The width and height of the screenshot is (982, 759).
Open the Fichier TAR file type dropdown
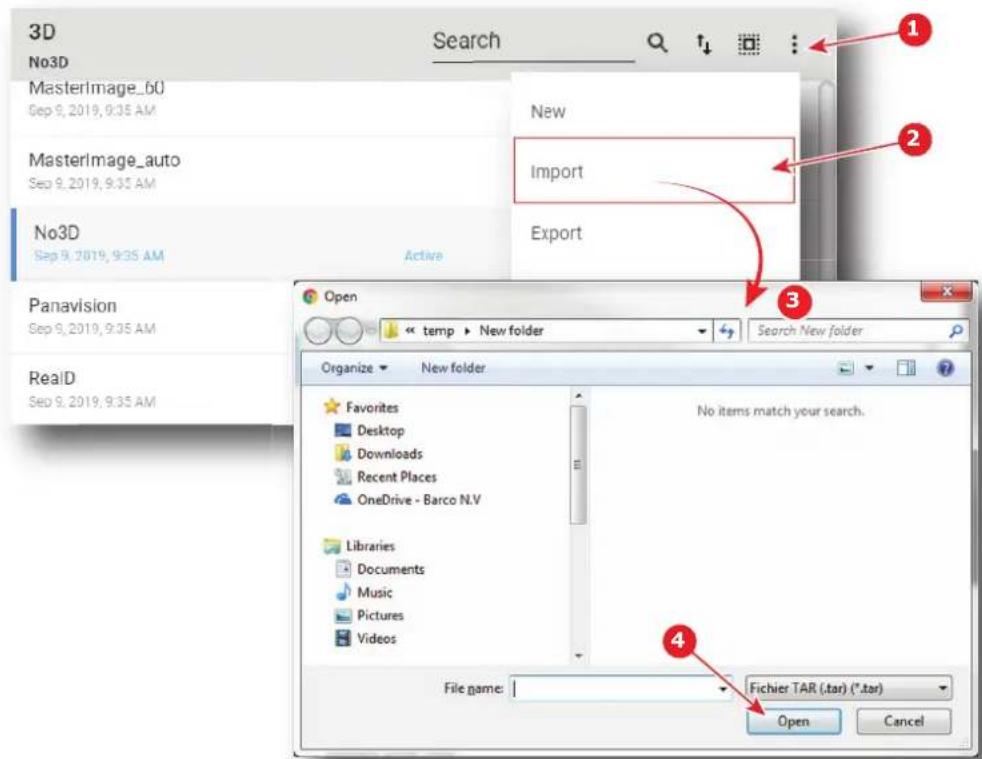[849, 688]
